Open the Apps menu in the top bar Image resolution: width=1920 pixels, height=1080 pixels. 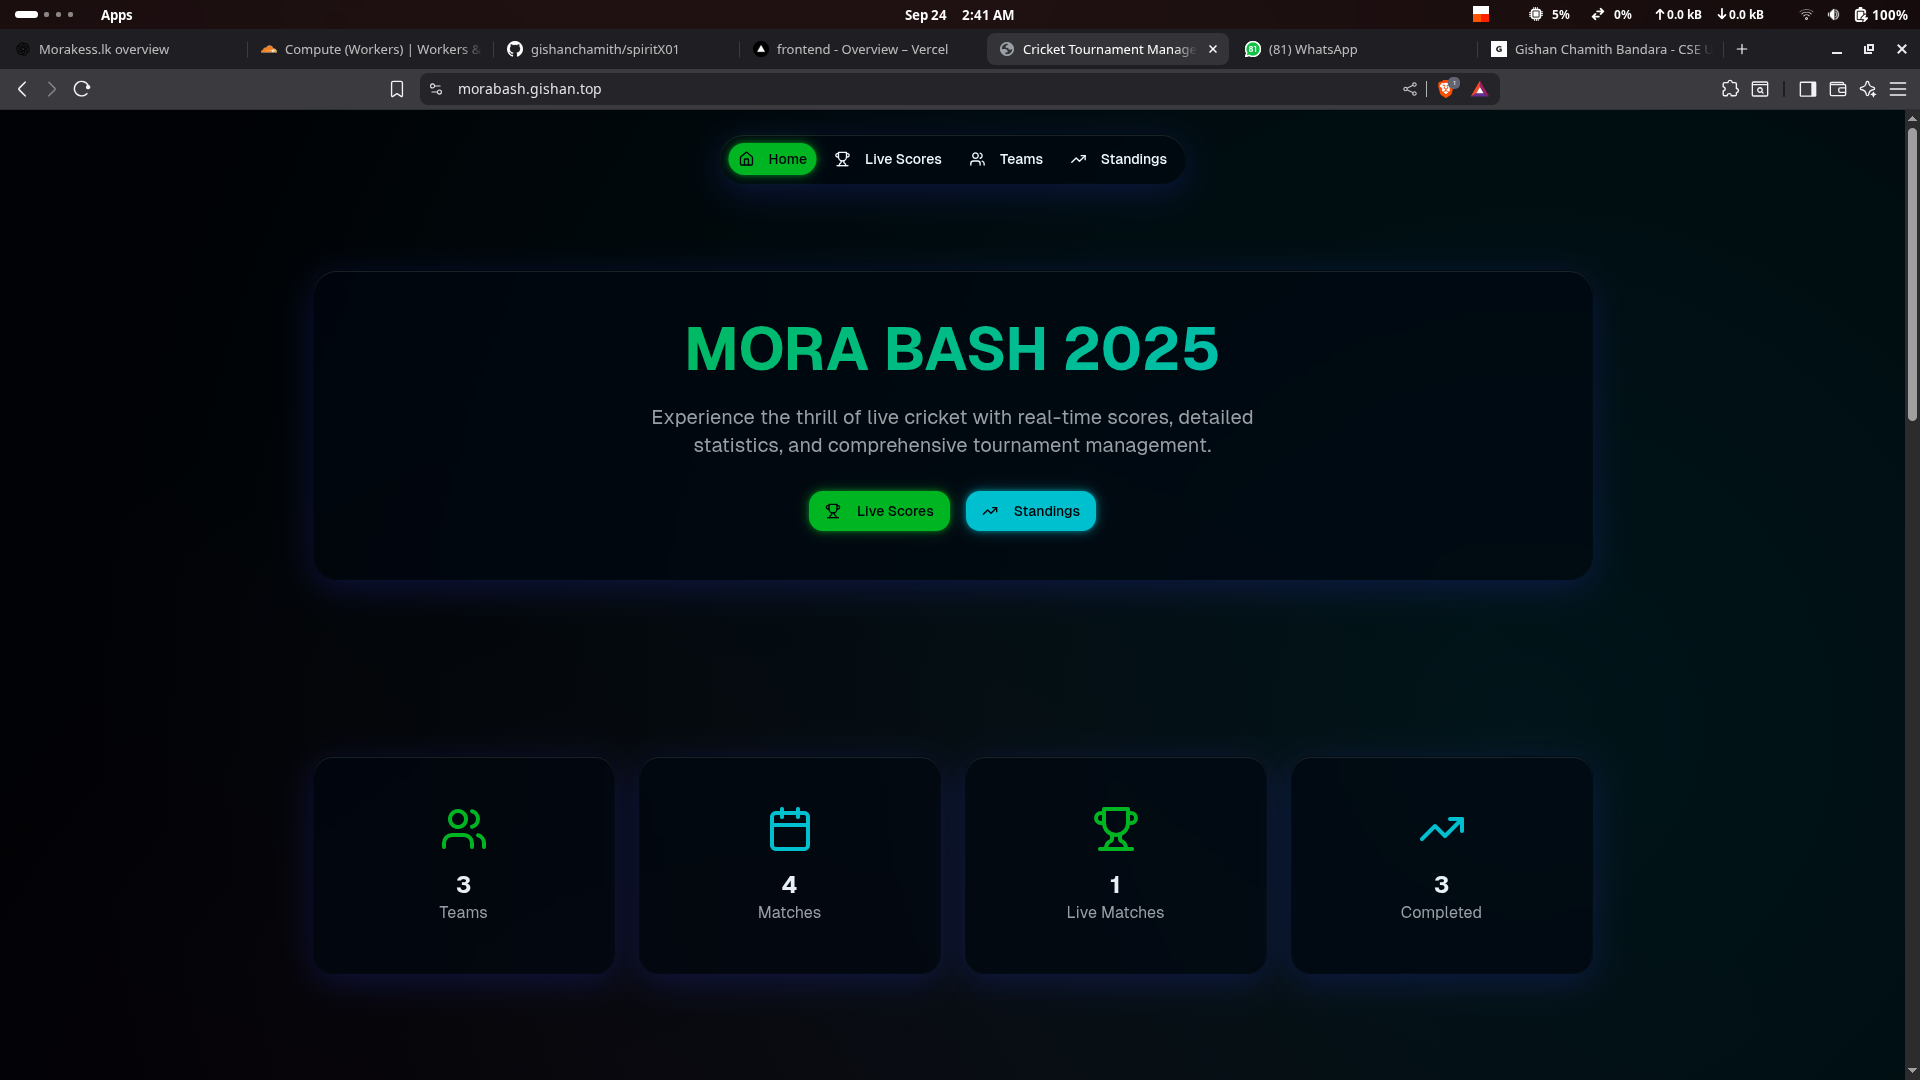click(x=117, y=15)
